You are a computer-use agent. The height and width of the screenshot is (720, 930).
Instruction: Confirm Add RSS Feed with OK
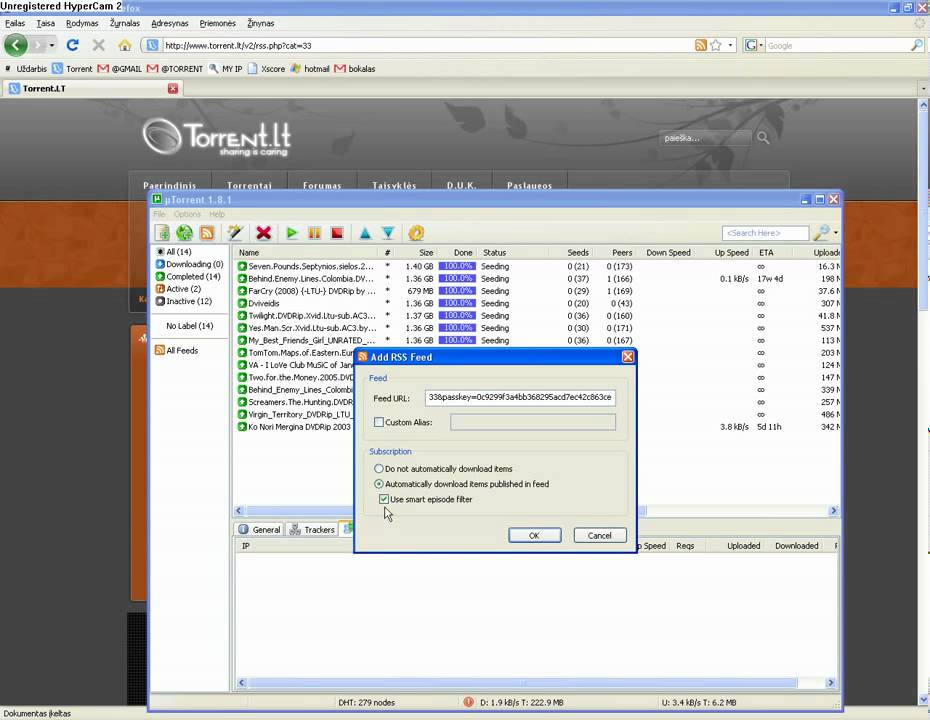534,536
